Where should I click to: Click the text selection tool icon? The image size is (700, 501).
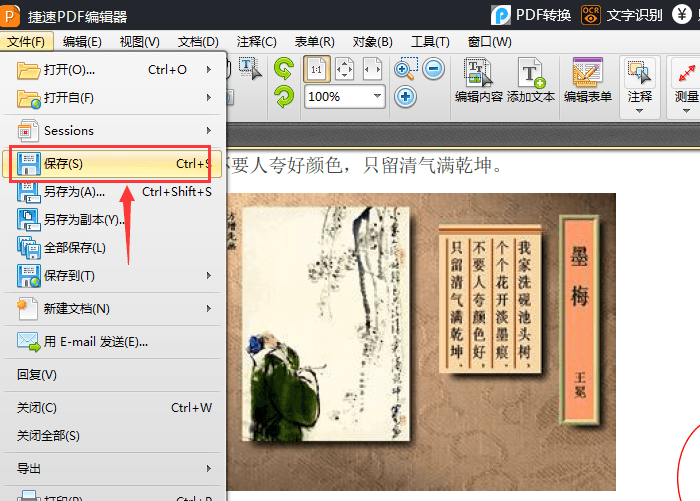click(x=250, y=69)
